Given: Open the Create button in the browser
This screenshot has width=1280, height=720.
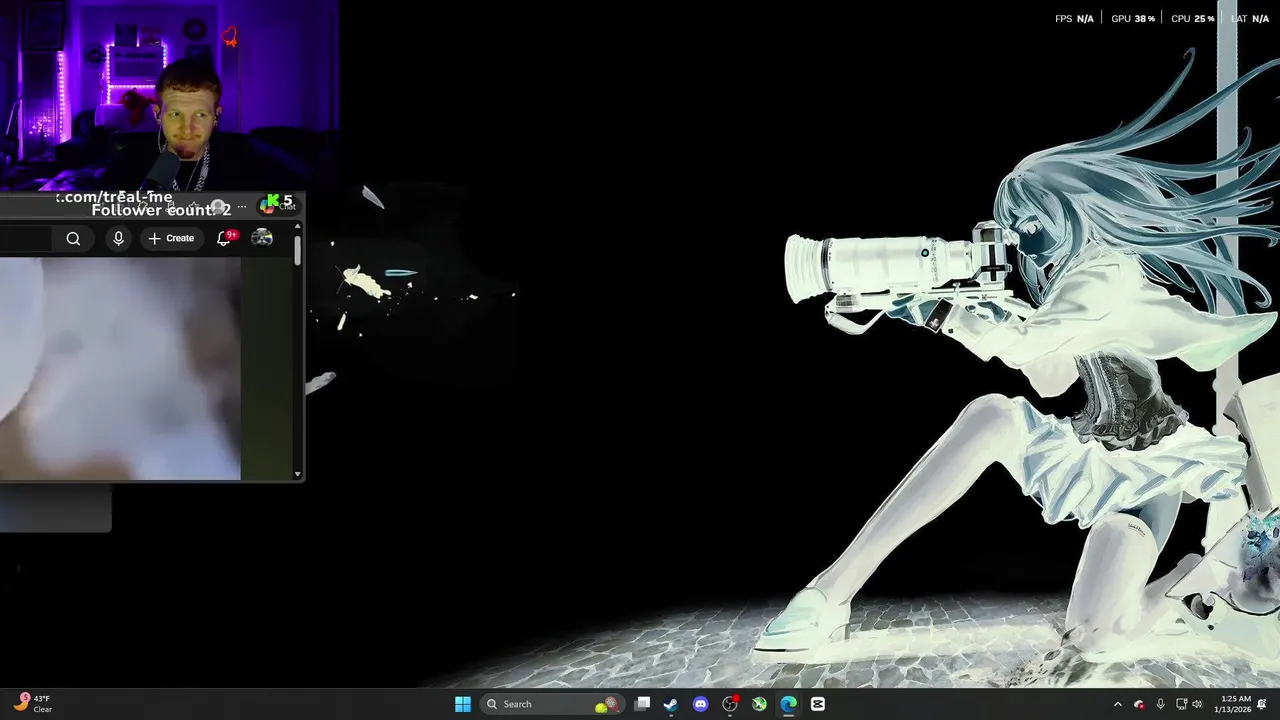Looking at the screenshot, I should (x=171, y=238).
